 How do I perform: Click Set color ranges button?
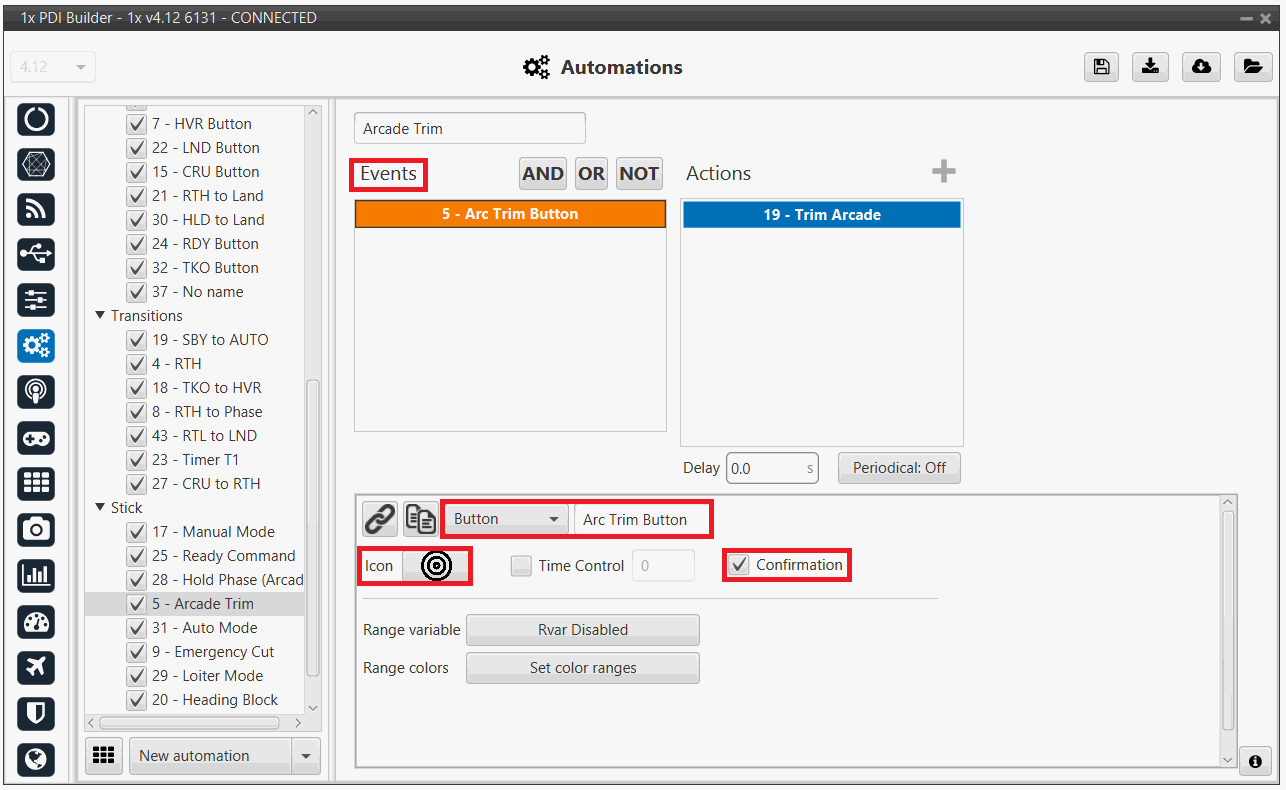(582, 668)
